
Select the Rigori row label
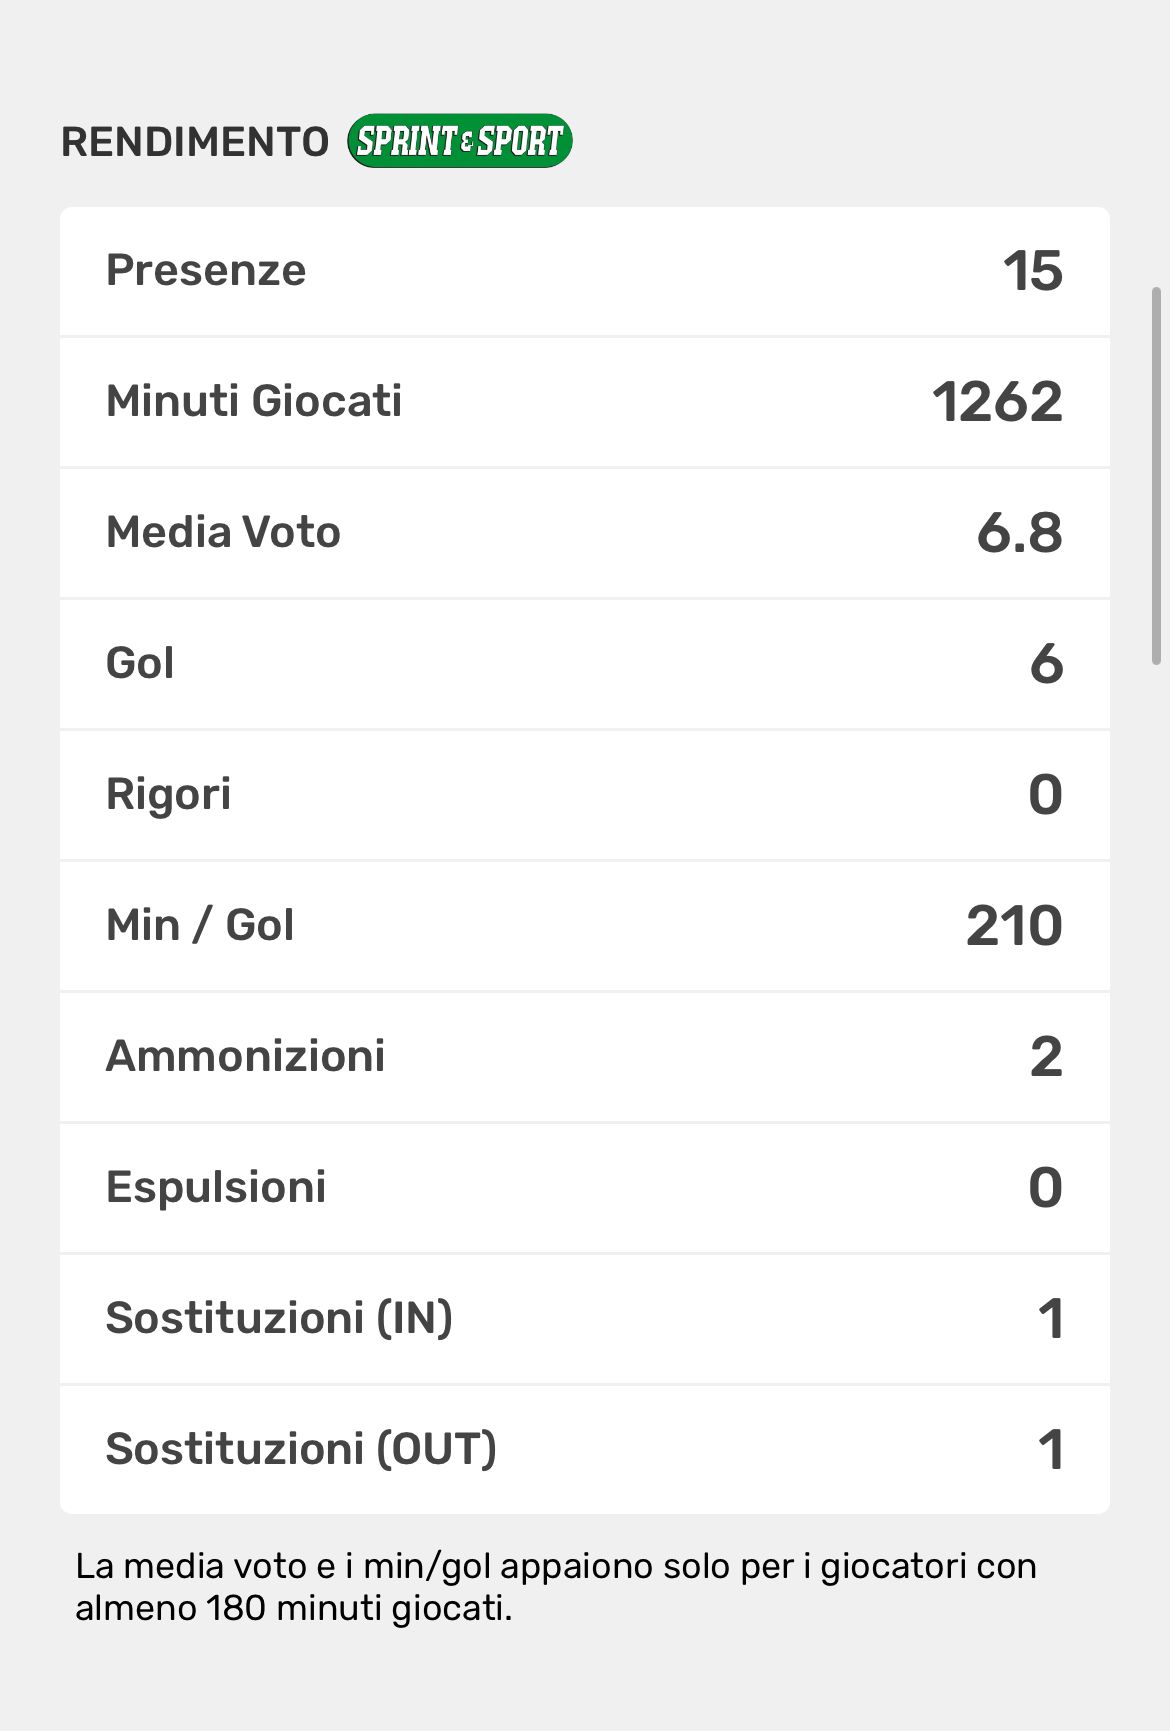pyautogui.click(x=168, y=795)
